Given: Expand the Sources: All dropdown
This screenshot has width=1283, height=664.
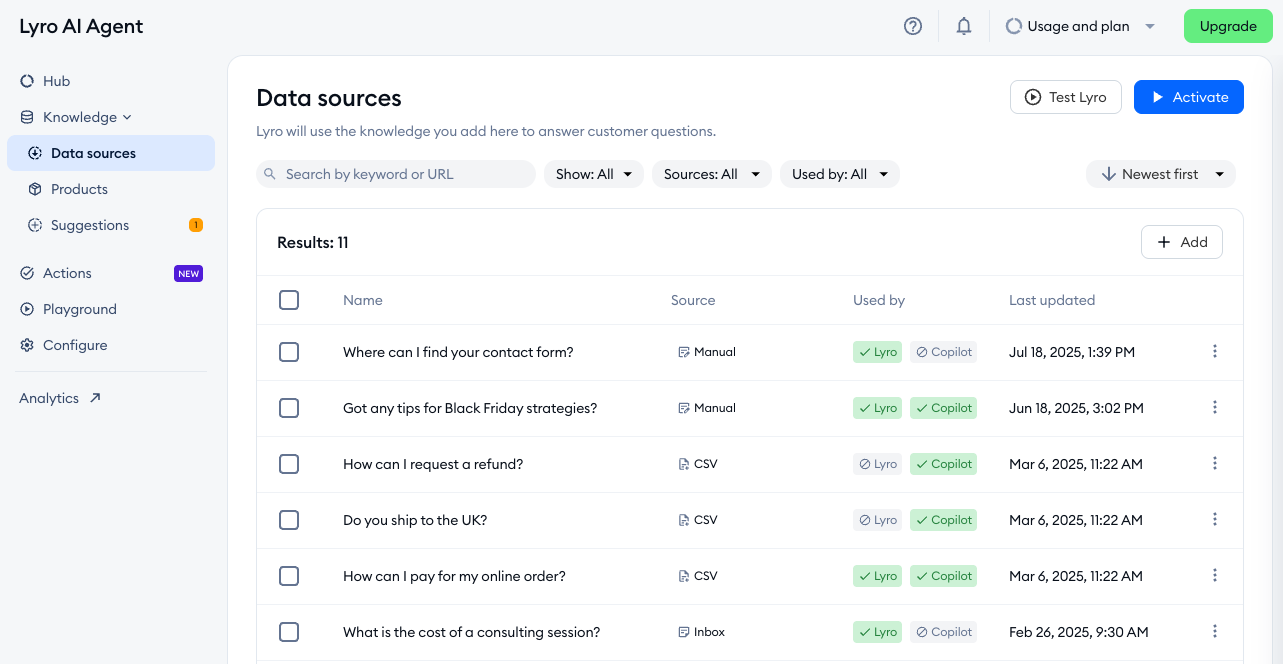Looking at the screenshot, I should [x=712, y=174].
